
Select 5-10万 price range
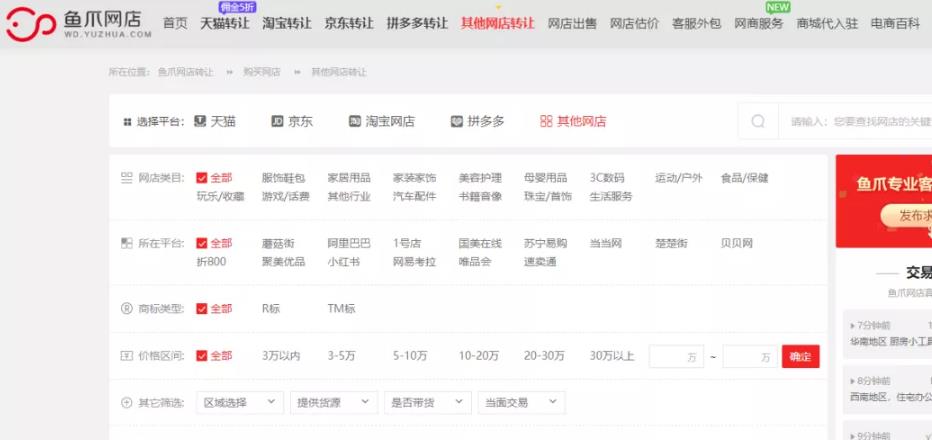(410, 356)
